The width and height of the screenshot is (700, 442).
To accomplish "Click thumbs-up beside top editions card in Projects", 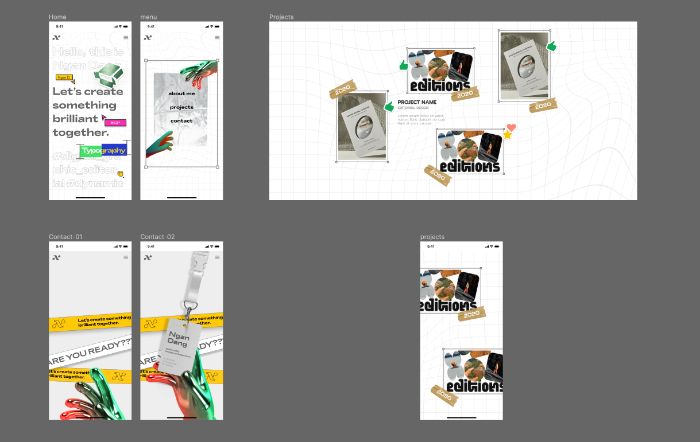I will click(404, 66).
